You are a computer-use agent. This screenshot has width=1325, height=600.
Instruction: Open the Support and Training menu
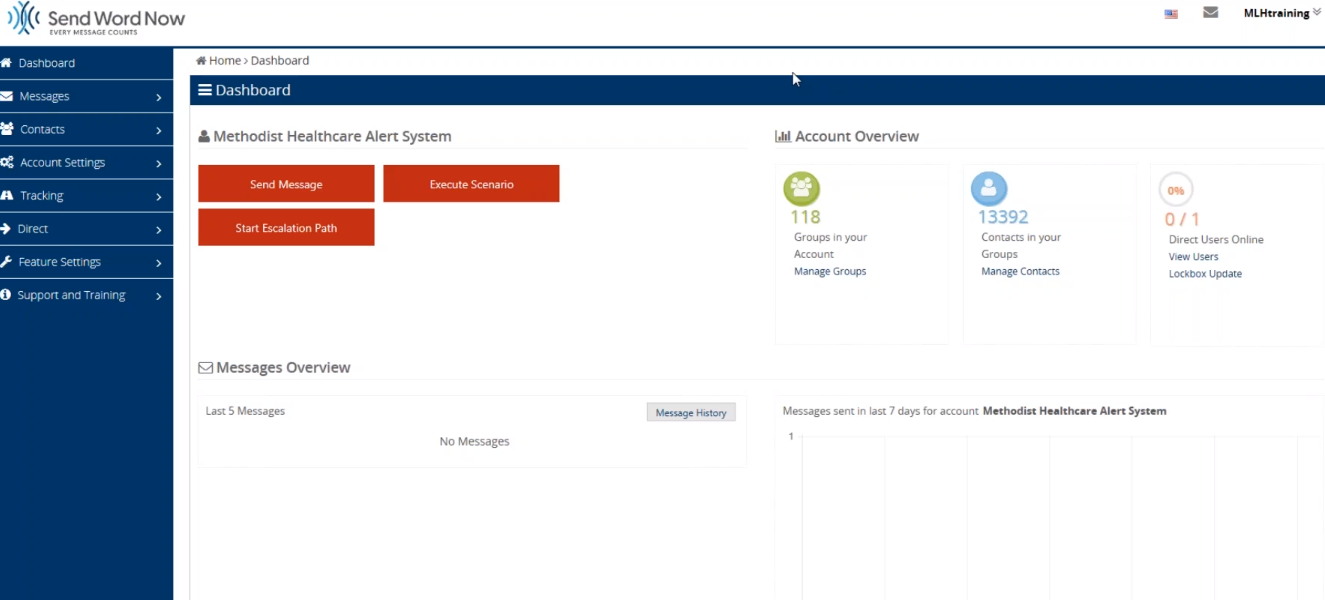tap(86, 295)
